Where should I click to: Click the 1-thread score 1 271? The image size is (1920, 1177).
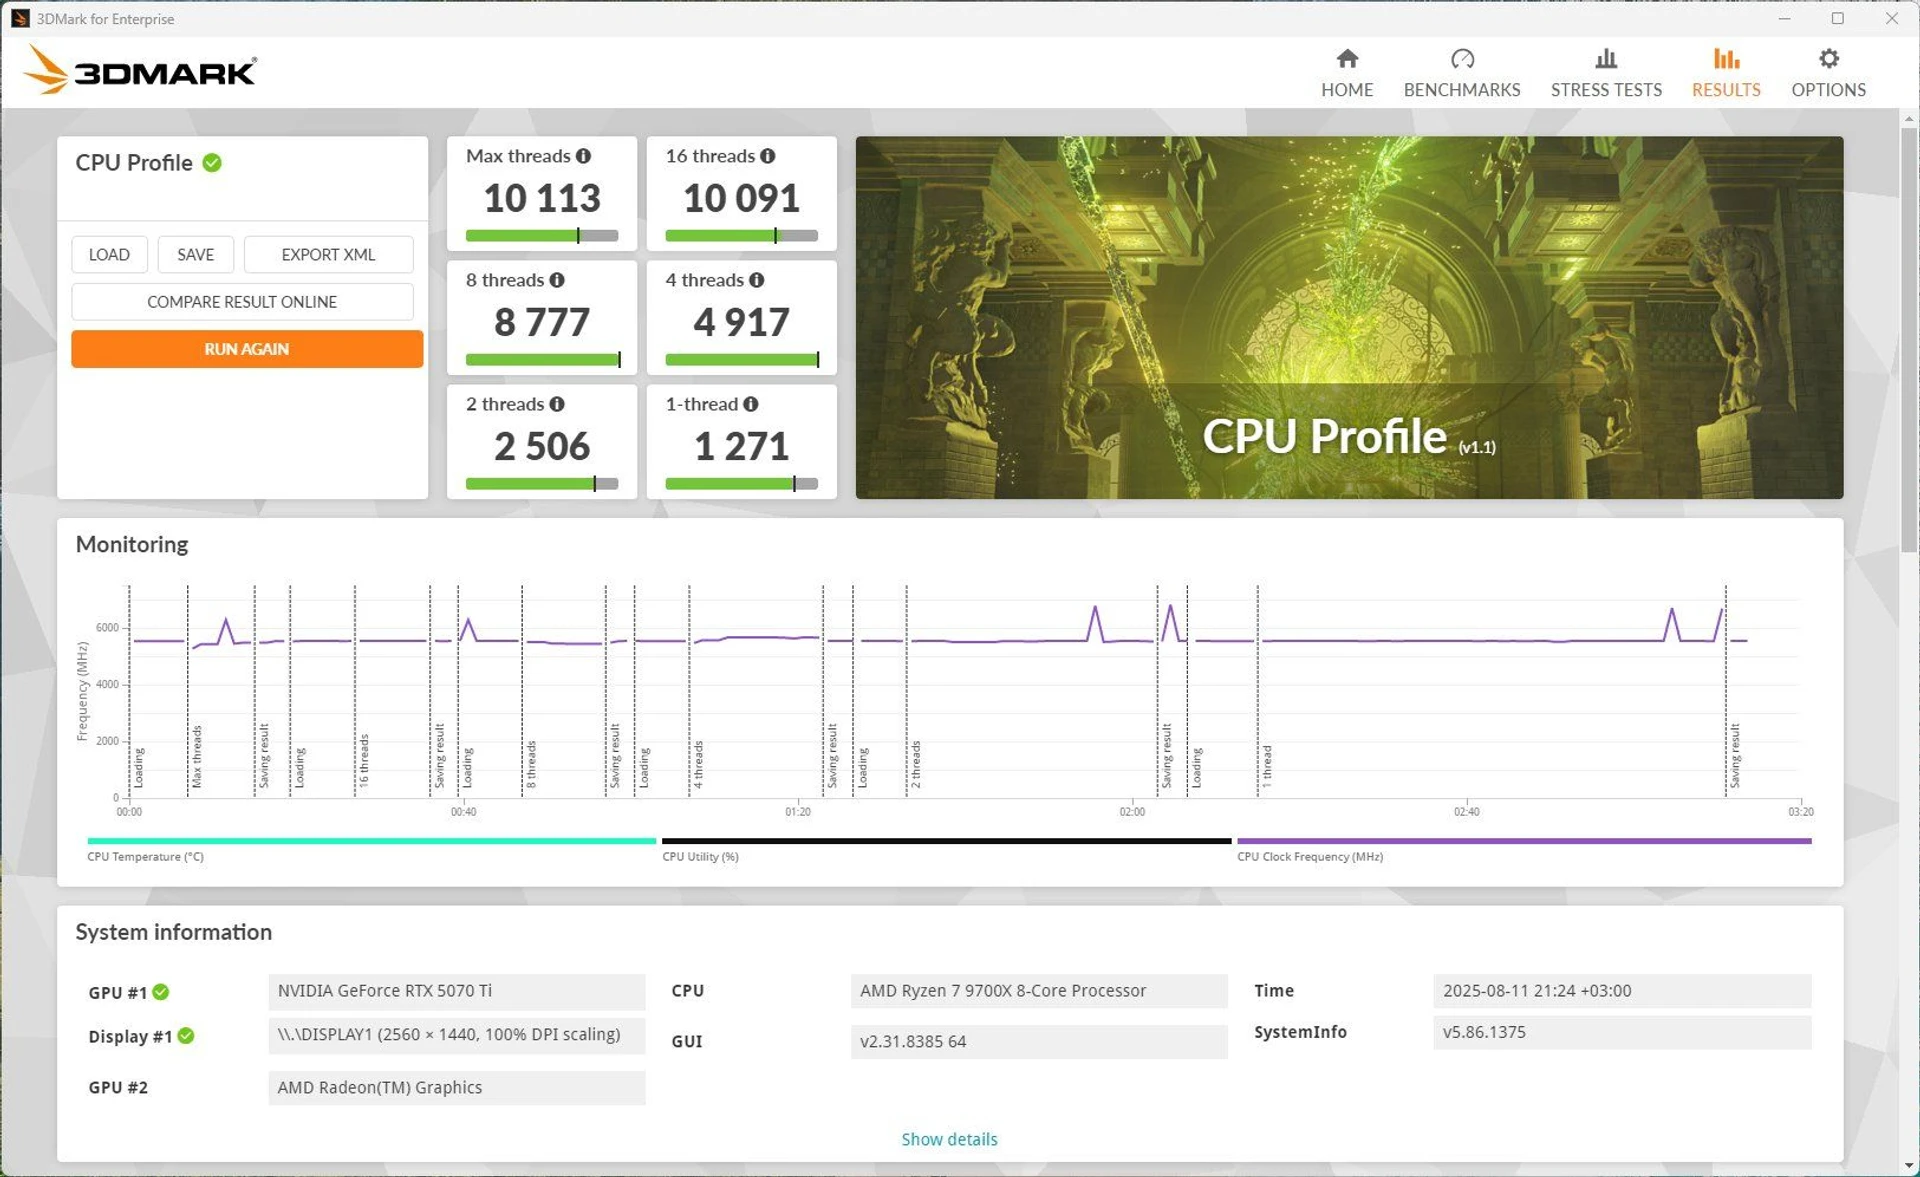pos(742,446)
